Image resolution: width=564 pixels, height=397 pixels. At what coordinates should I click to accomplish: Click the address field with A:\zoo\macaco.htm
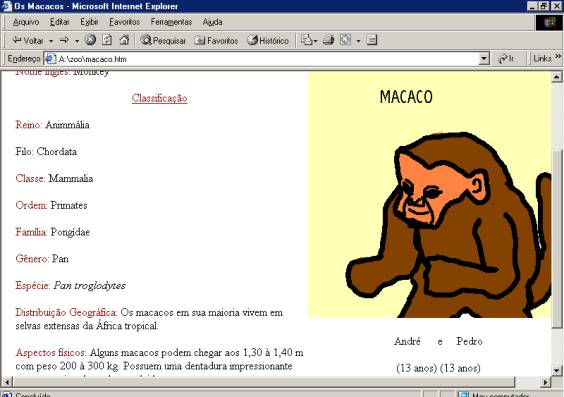click(x=267, y=59)
